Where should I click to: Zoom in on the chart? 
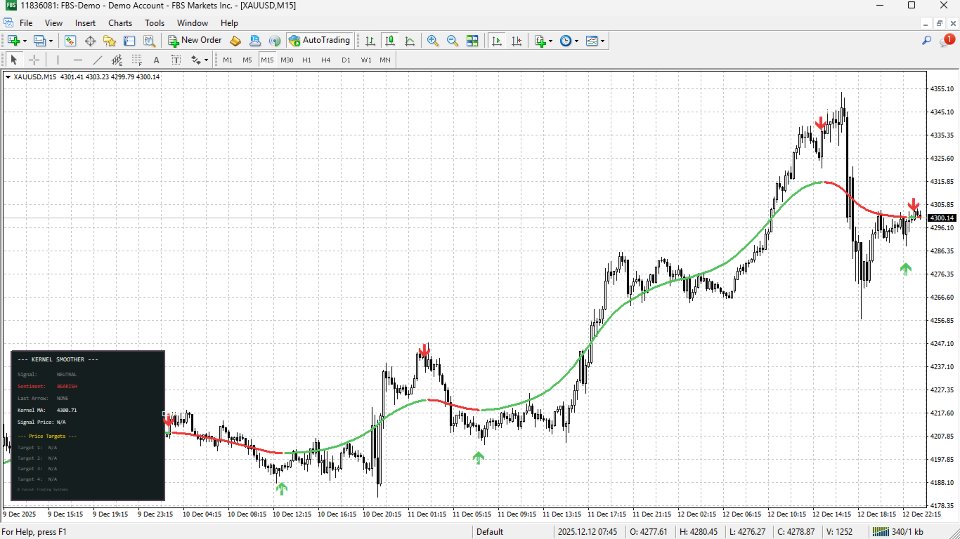pos(433,41)
